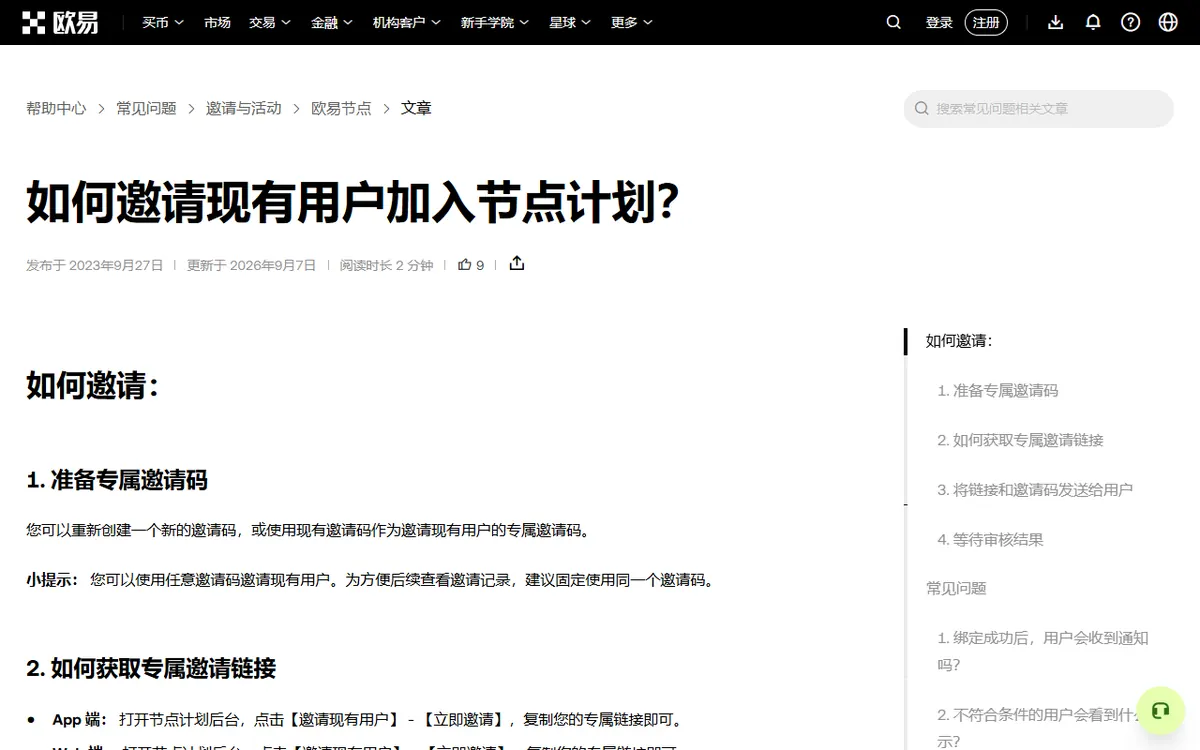
Task: Click the help question mark icon
Action: click(1130, 22)
